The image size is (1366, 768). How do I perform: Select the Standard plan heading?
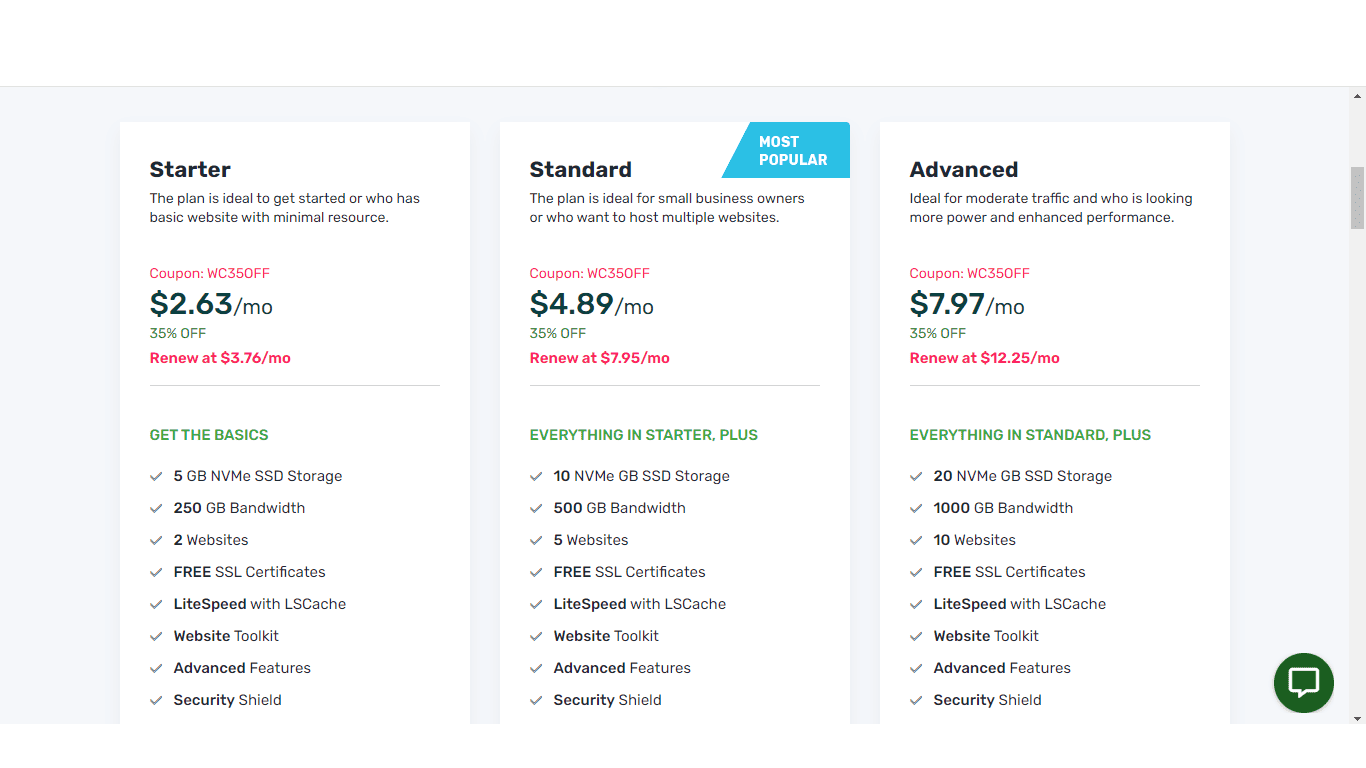pos(580,169)
